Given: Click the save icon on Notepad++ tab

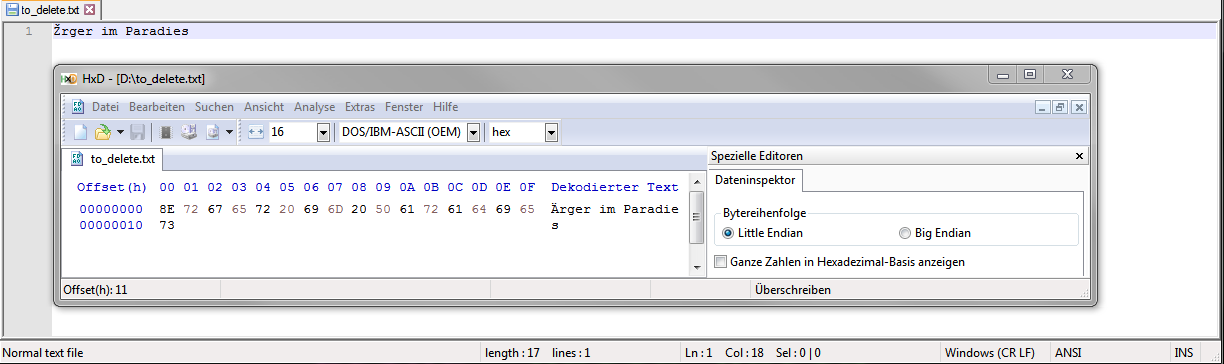Looking at the screenshot, I should pyautogui.click(x=12, y=9).
